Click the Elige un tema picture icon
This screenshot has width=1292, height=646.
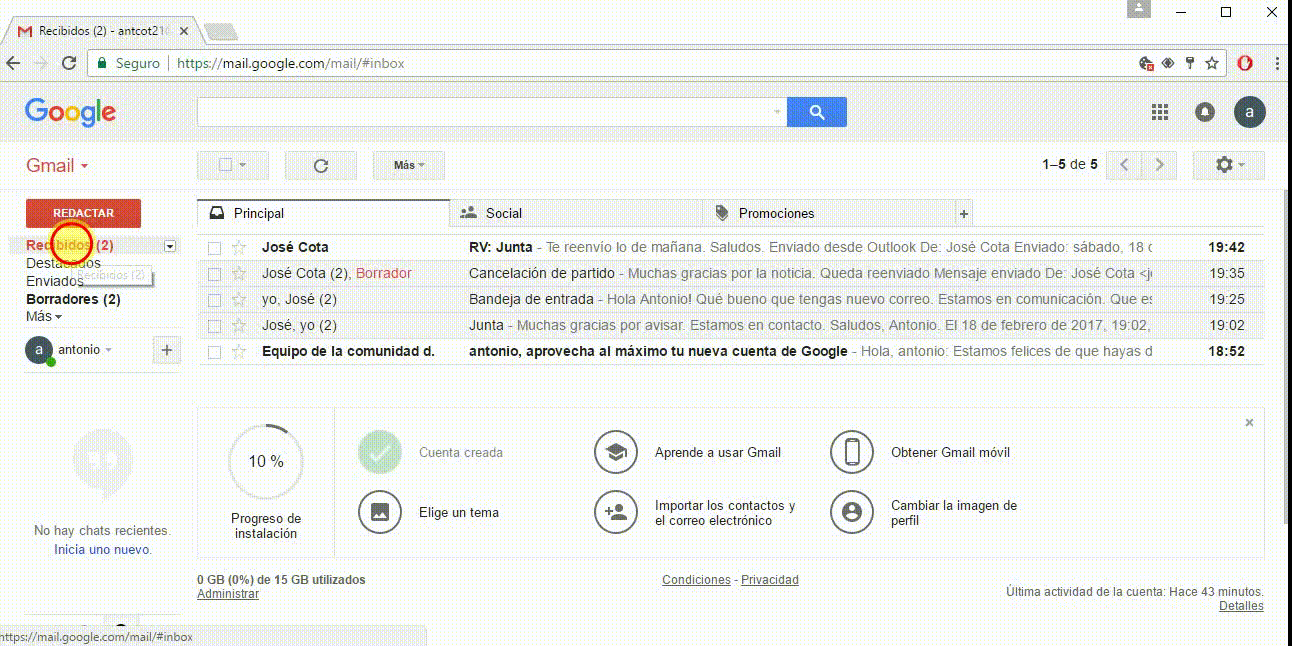(x=380, y=512)
